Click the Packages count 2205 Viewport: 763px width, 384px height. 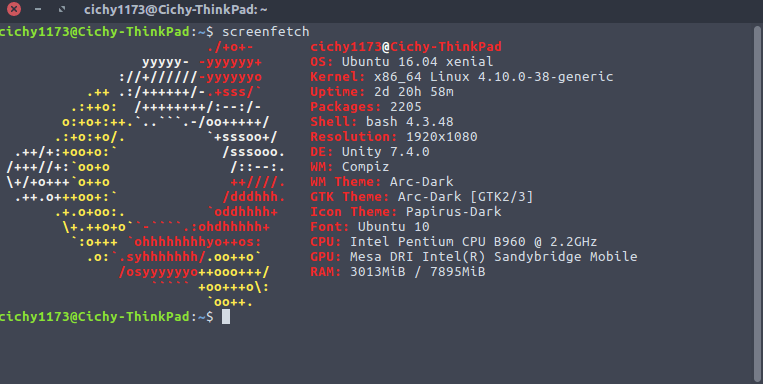tap(406, 107)
